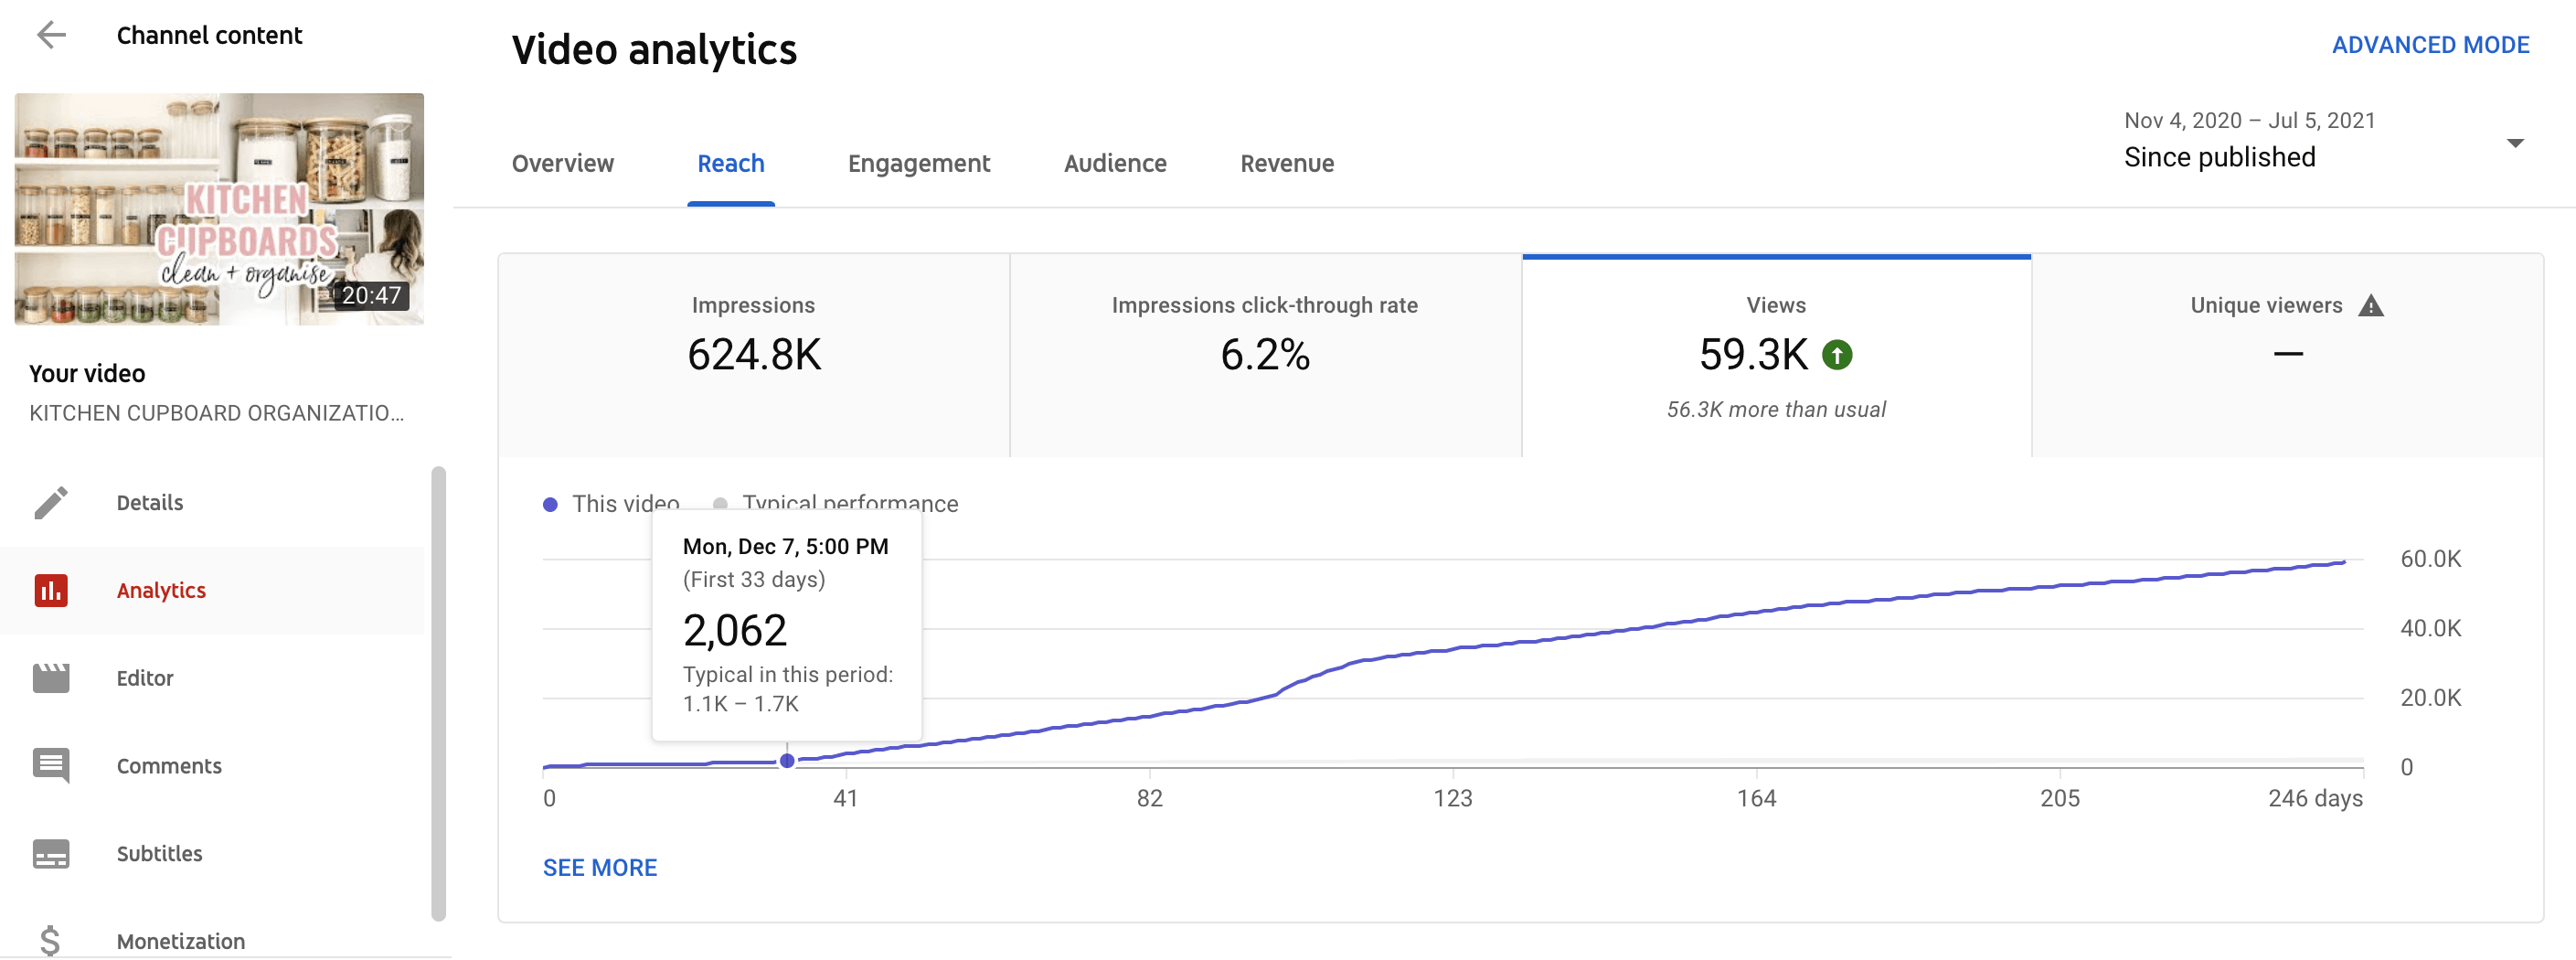The image size is (2576, 960).
Task: Click the '60.0K' y-axis label
Action: [x=2430, y=558]
